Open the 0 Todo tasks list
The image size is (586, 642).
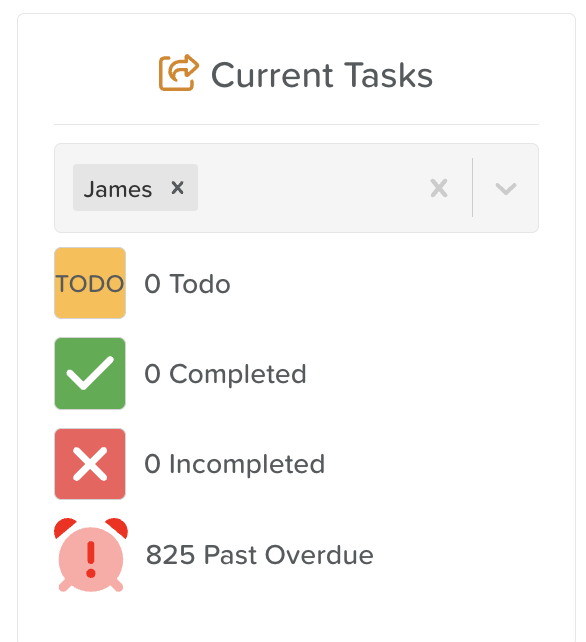tap(187, 284)
